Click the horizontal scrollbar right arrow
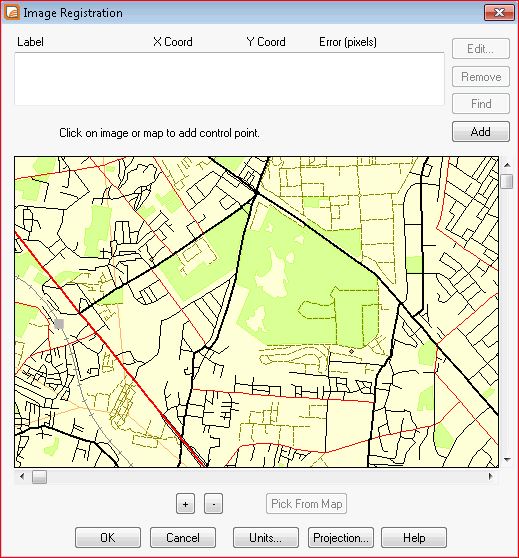This screenshot has width=519, height=558. [x=491, y=476]
